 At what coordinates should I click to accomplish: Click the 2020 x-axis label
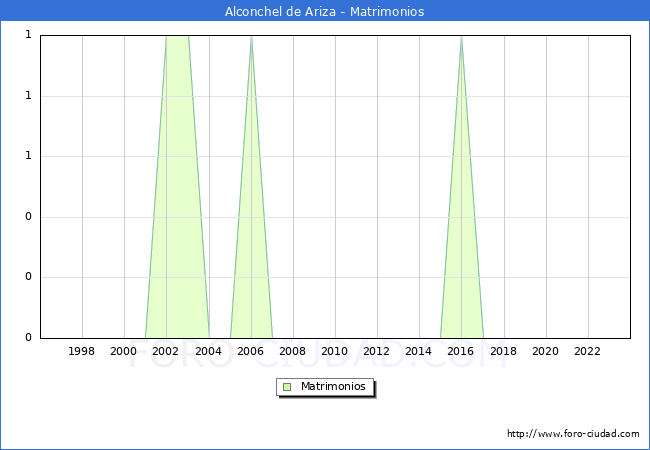[x=546, y=351]
